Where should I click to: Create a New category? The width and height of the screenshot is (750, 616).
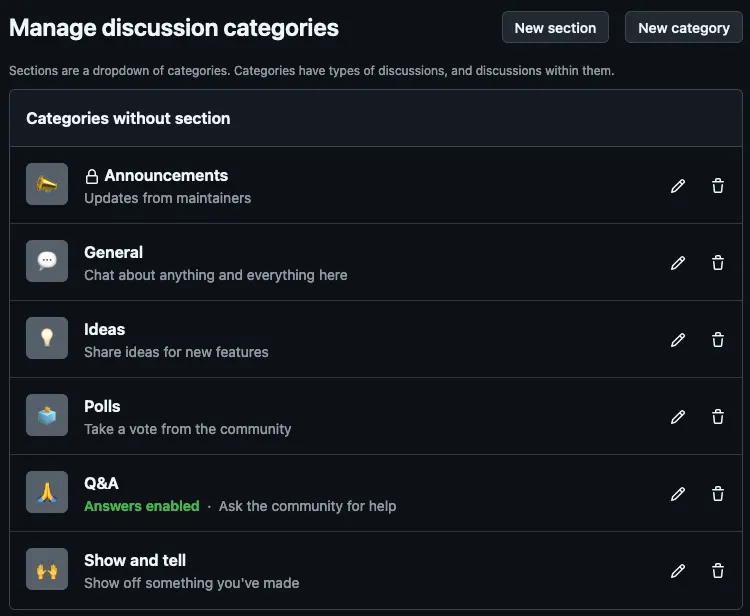tap(684, 28)
